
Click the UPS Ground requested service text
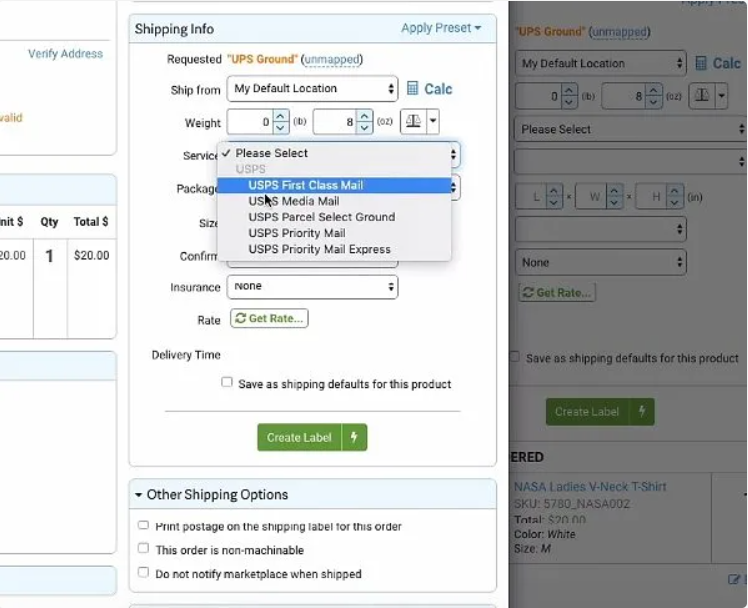coord(262,59)
